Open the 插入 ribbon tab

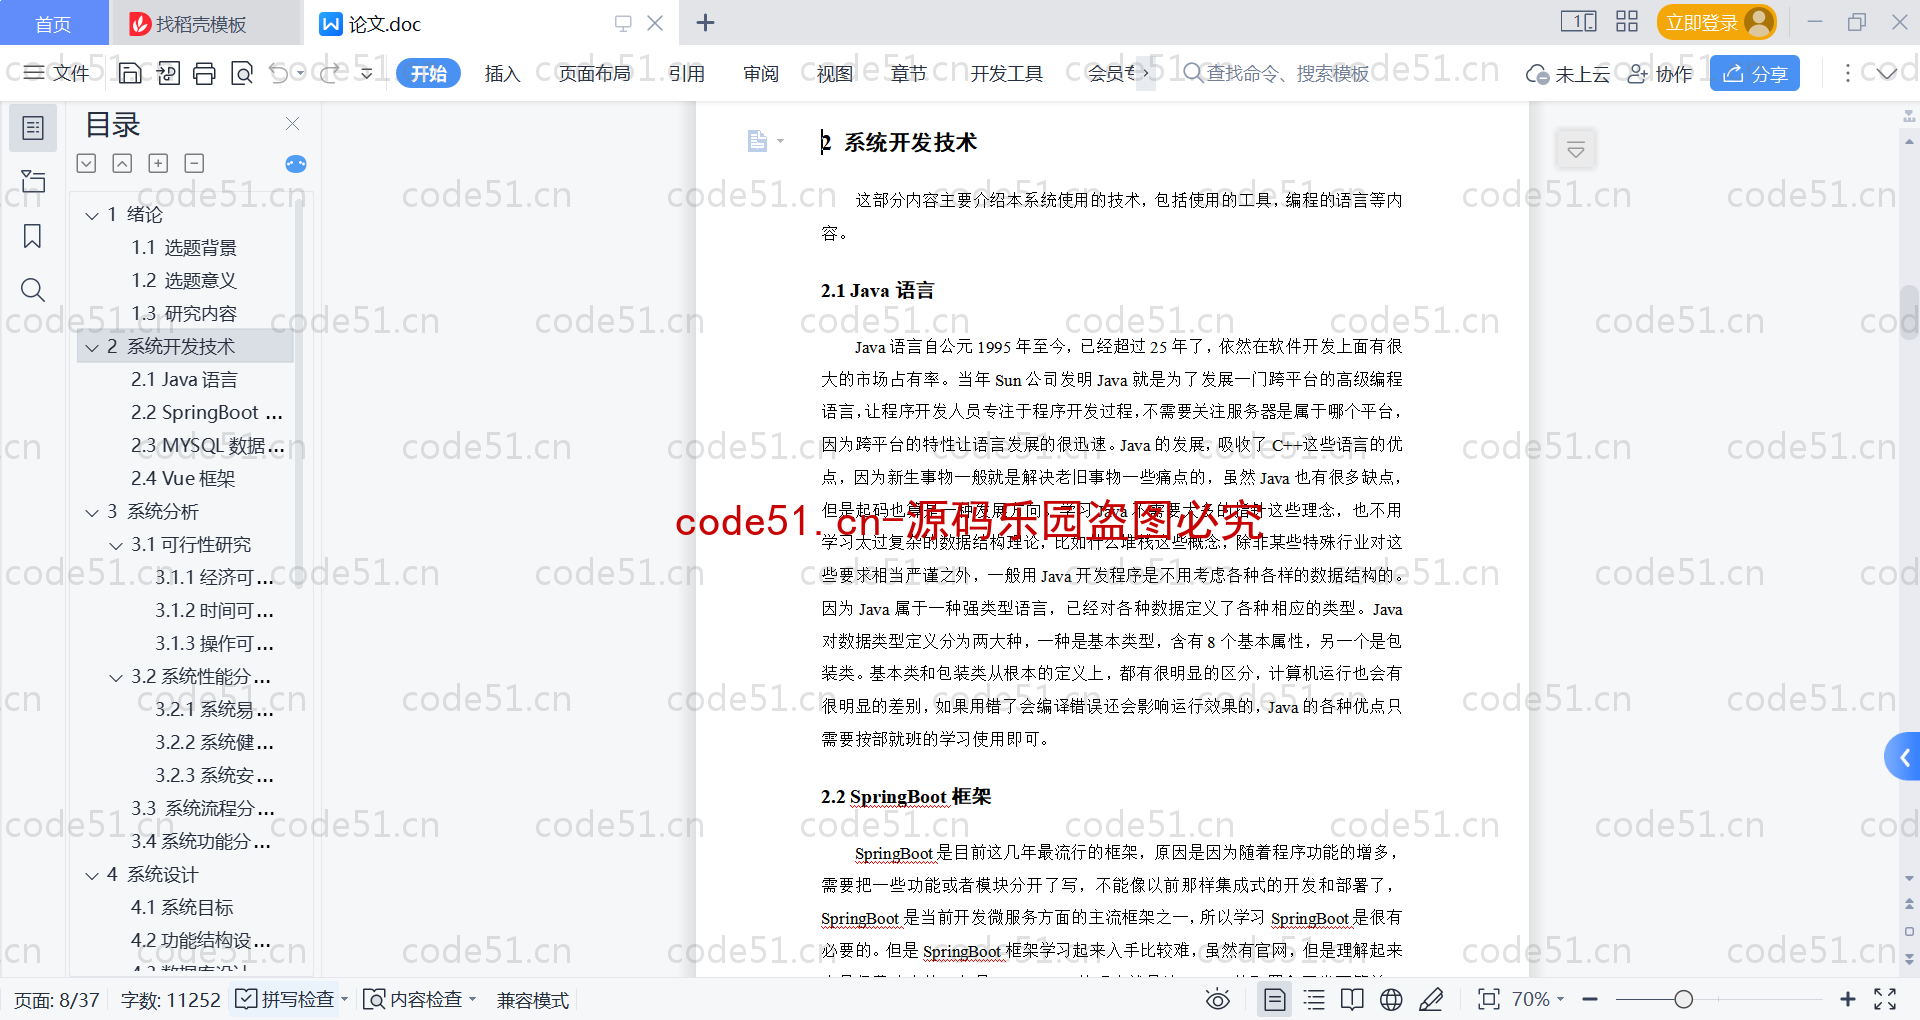tap(502, 73)
